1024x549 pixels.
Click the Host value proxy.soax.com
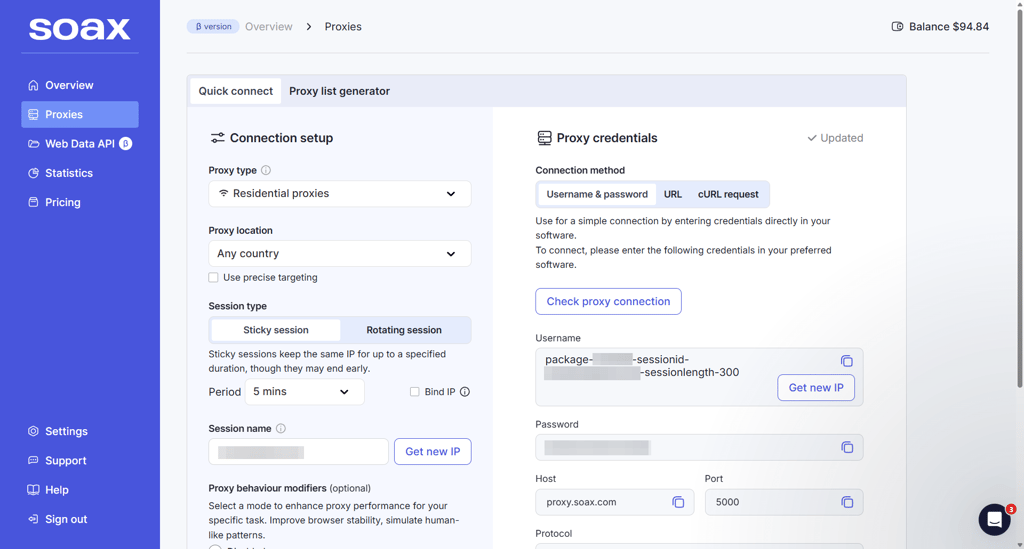(x=581, y=502)
